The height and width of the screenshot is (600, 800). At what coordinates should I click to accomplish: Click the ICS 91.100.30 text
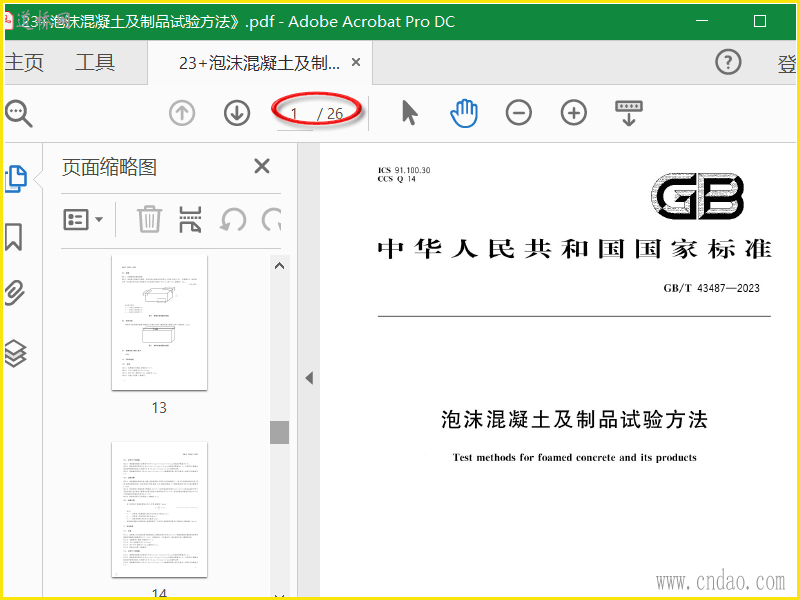point(404,170)
